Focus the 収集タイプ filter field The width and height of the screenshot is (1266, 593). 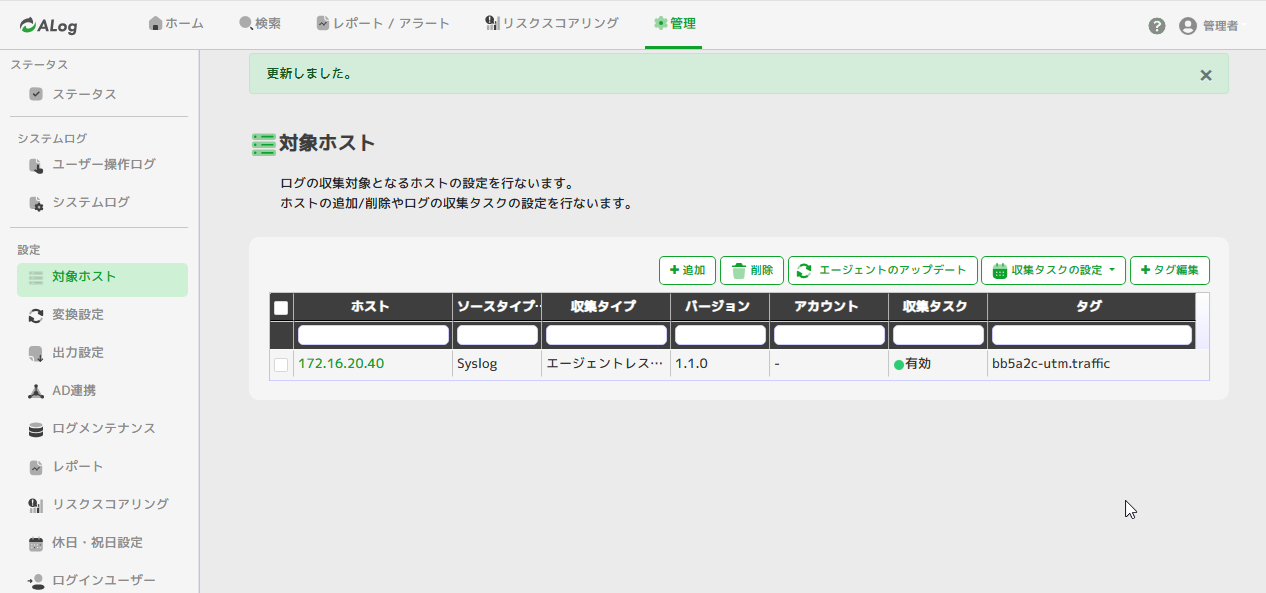(x=606, y=335)
